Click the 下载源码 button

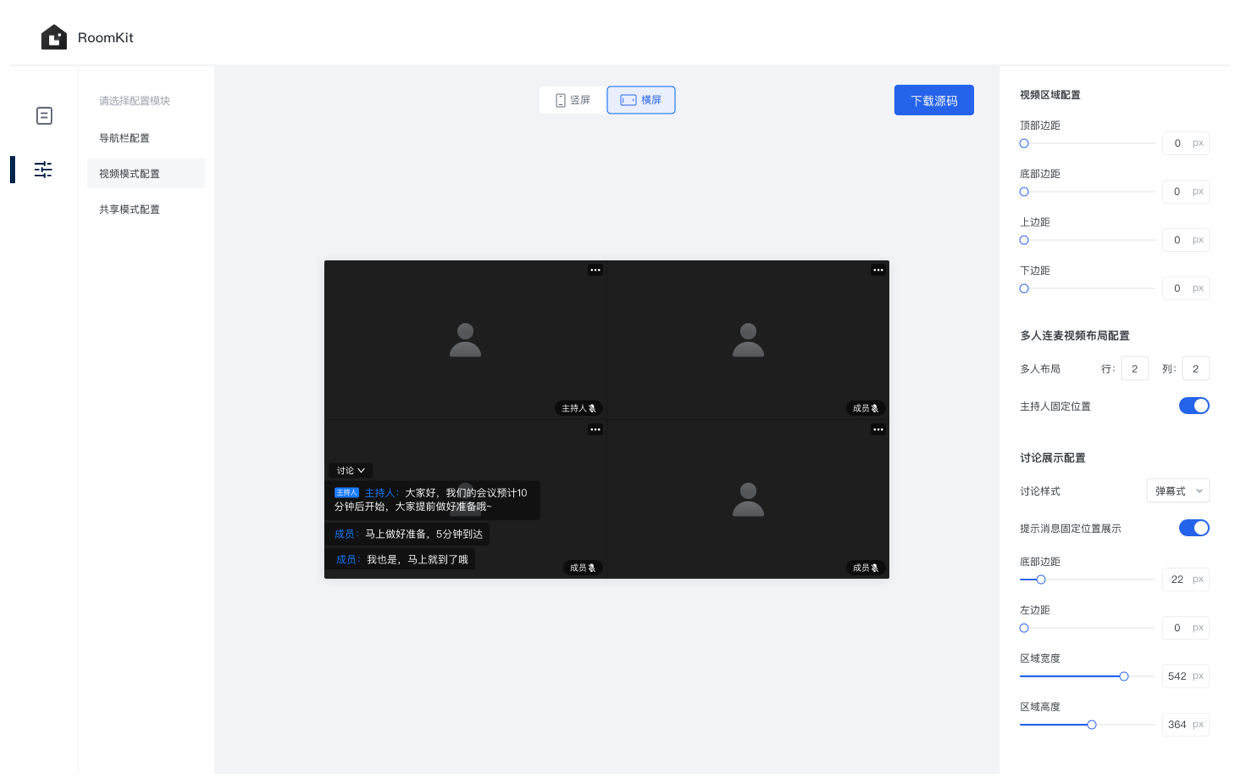tap(934, 100)
